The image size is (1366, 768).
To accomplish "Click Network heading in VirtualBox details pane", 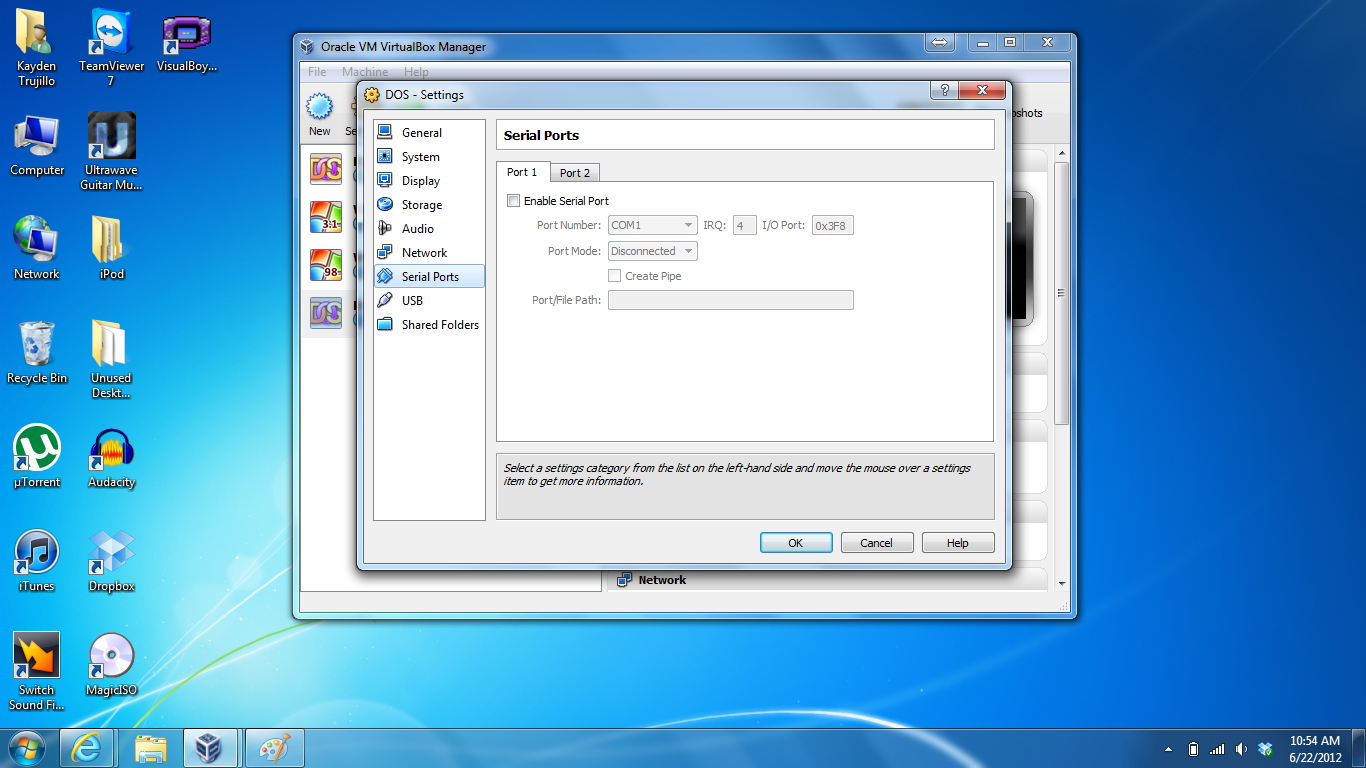I will click(x=662, y=580).
